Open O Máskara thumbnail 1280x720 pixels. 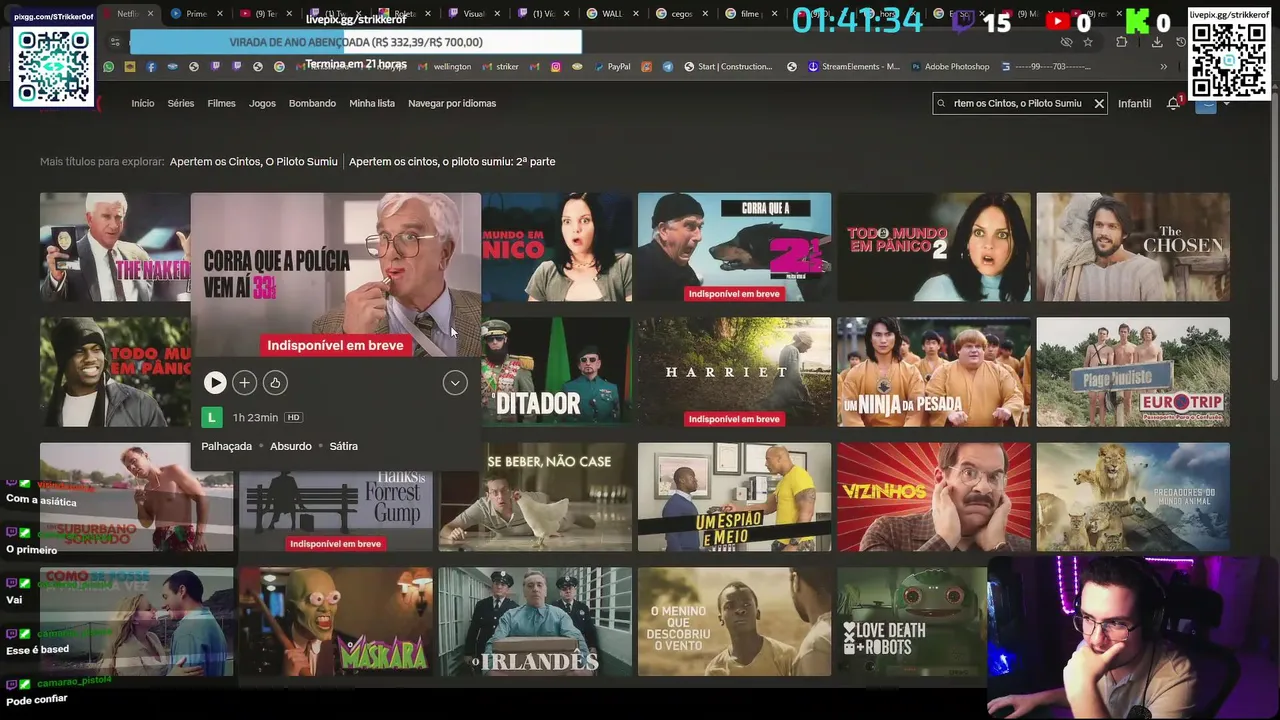[x=336, y=622]
